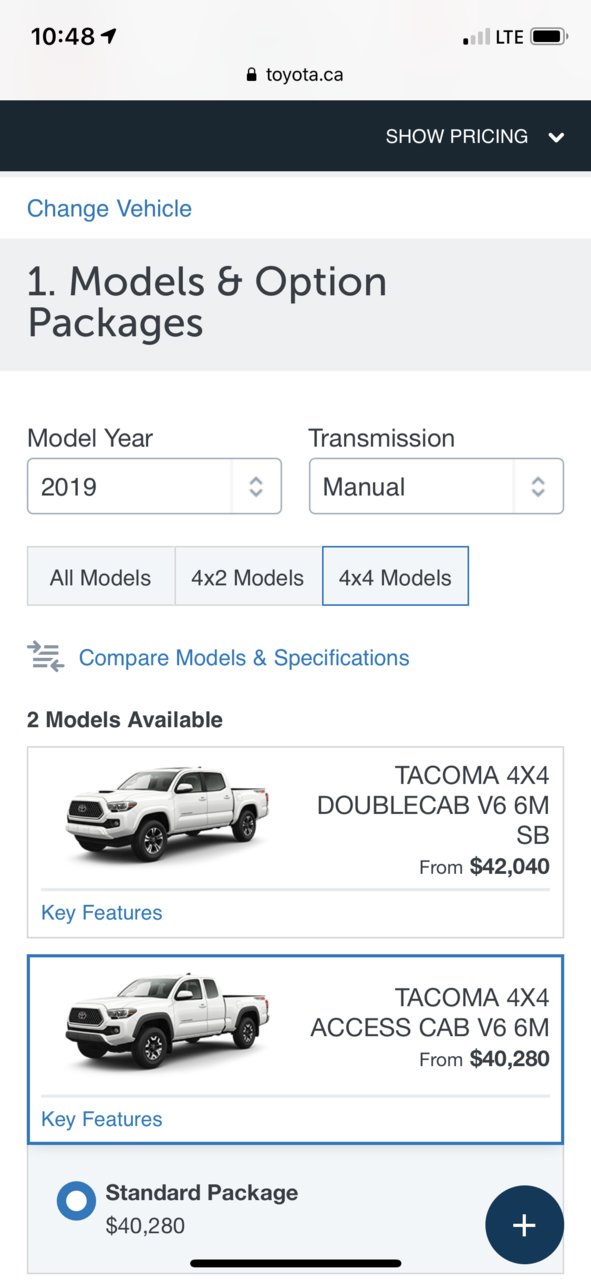The height and width of the screenshot is (1280, 591).
Task: Click the compare models arrows icon
Action: click(x=45, y=657)
